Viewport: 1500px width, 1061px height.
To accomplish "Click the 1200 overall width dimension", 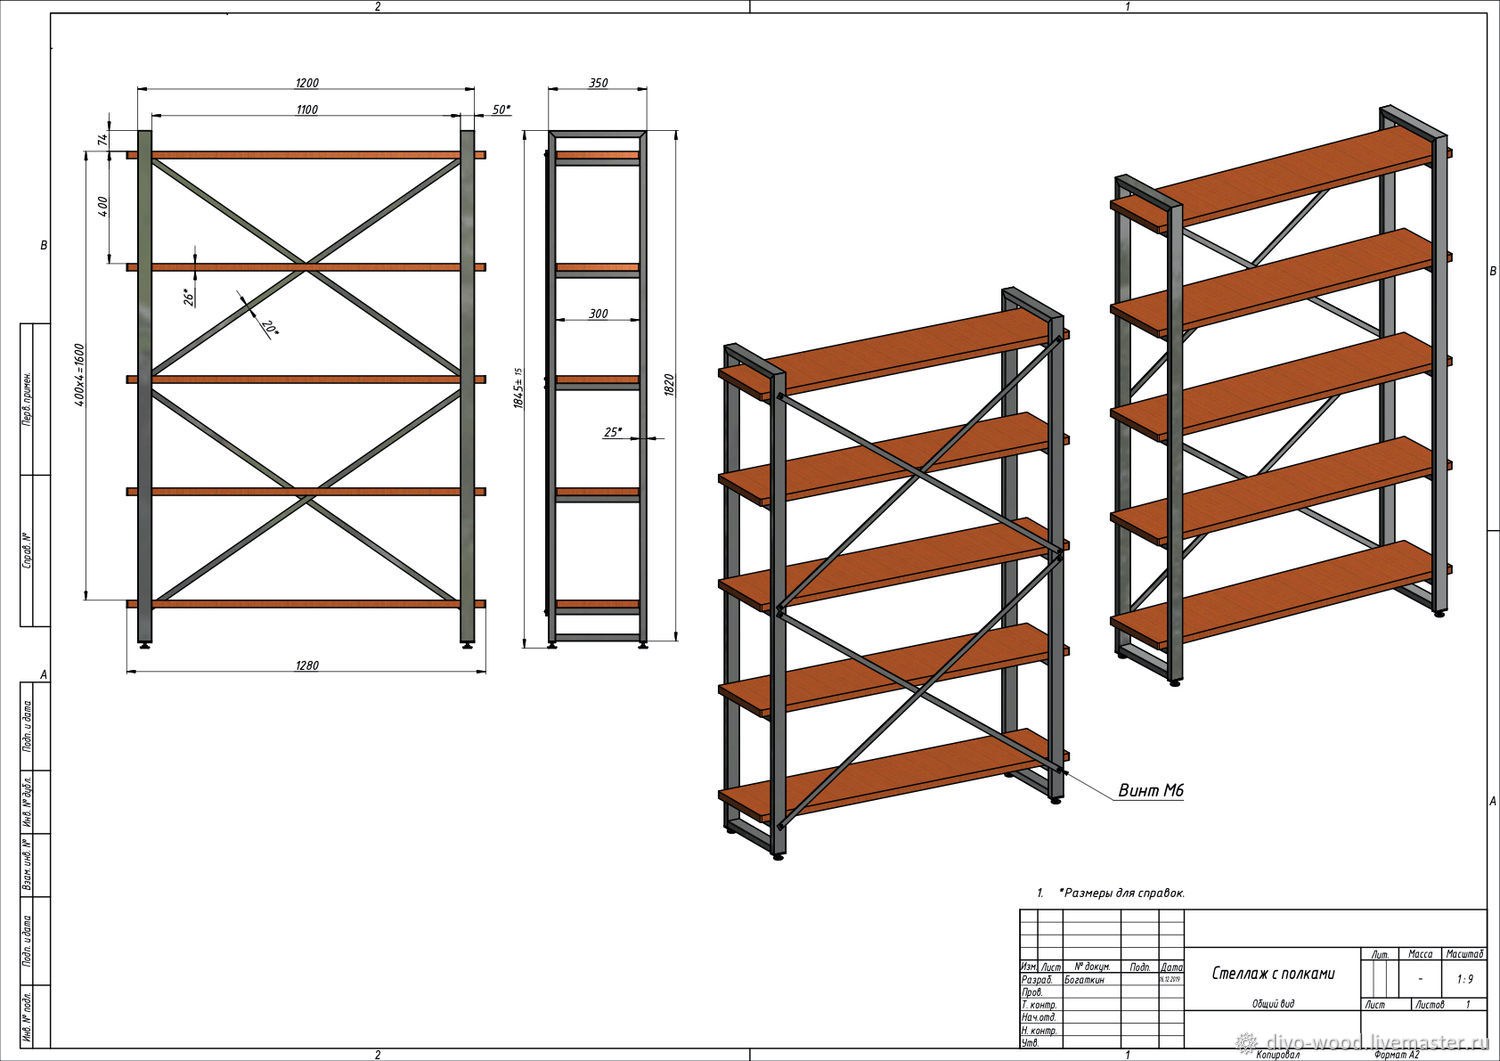I will [x=307, y=83].
